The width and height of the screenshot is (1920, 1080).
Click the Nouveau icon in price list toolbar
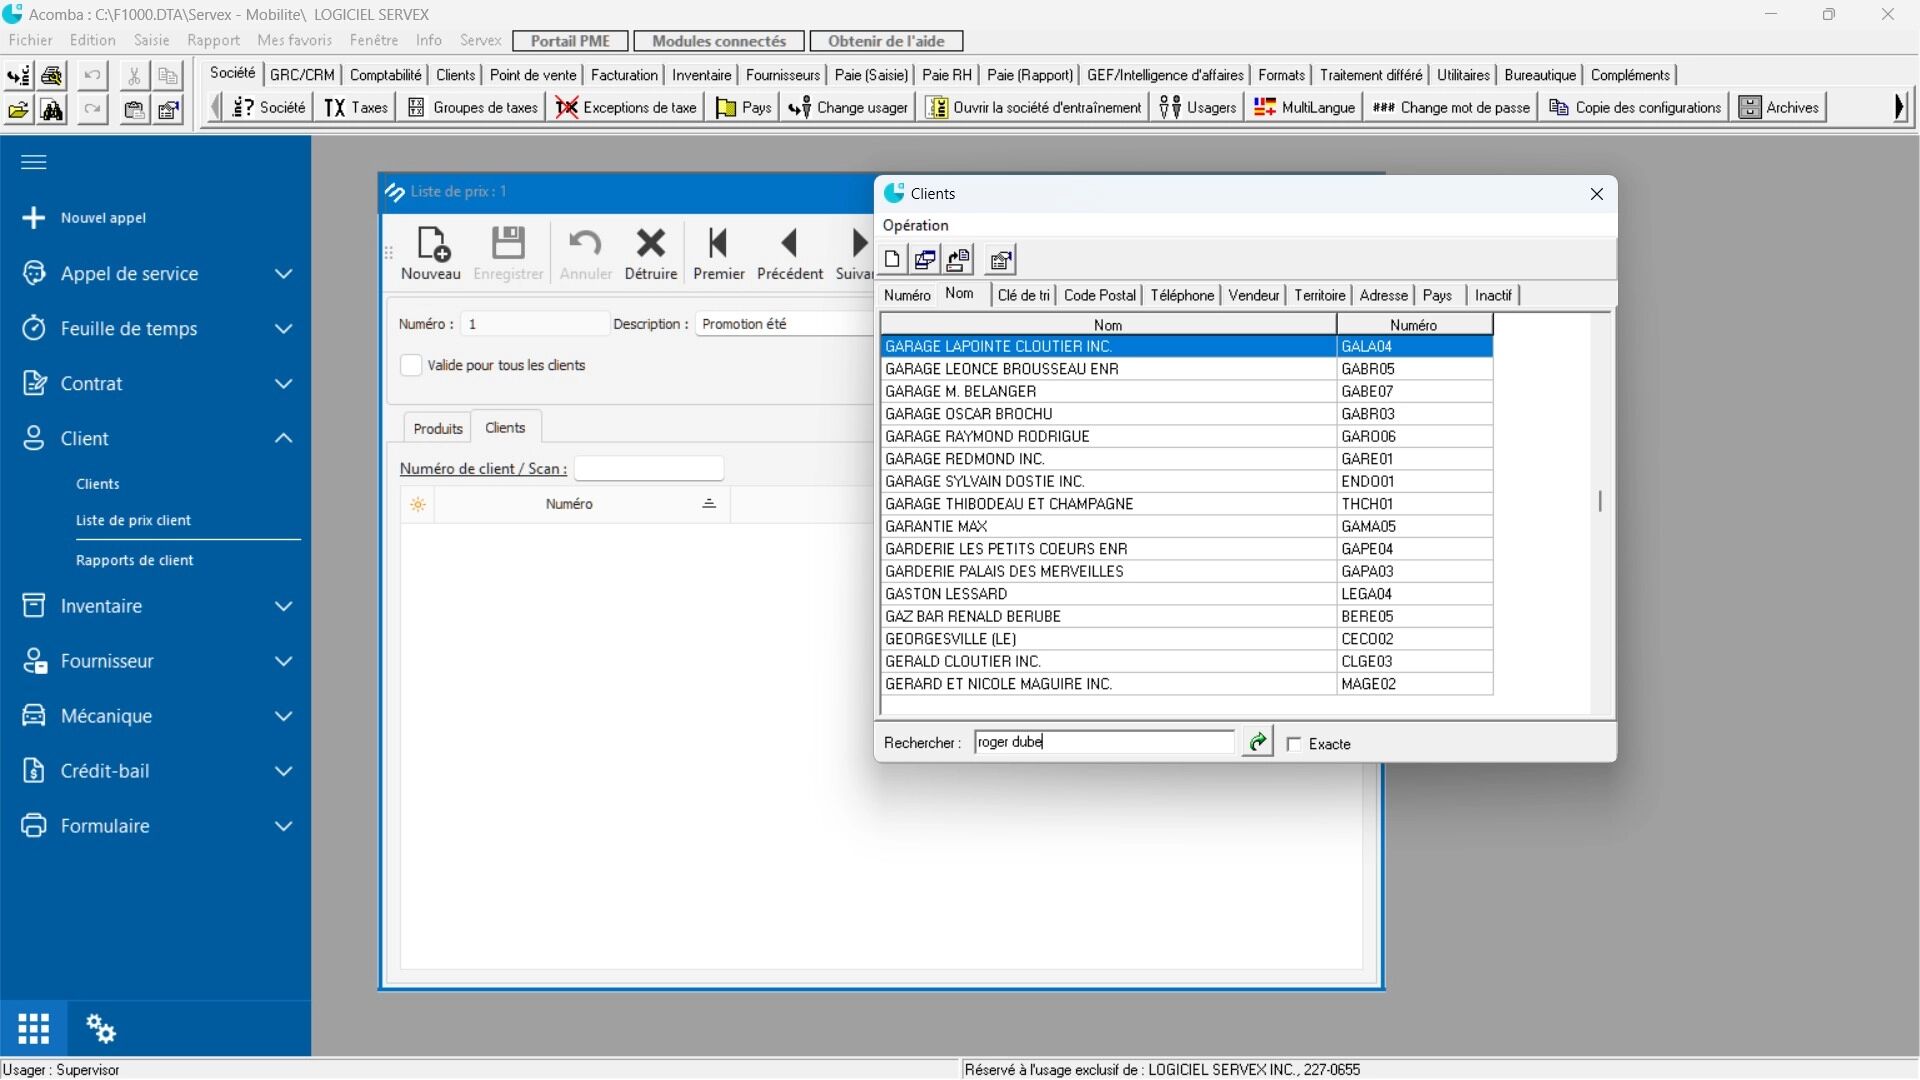click(x=432, y=244)
